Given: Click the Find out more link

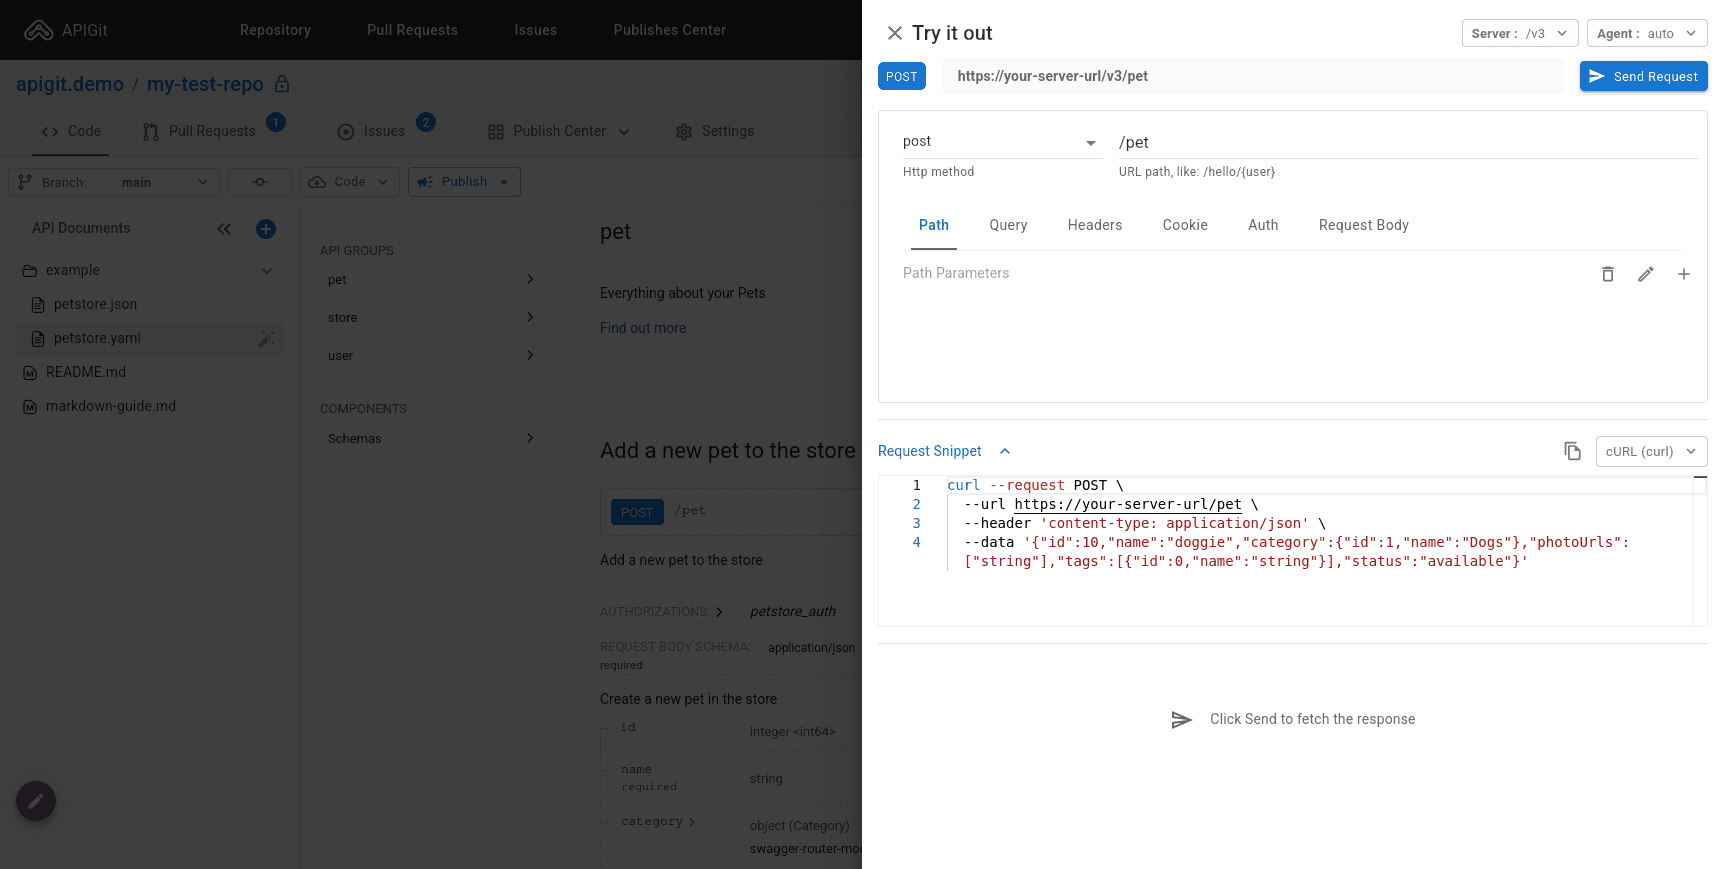Looking at the screenshot, I should click(x=643, y=328).
